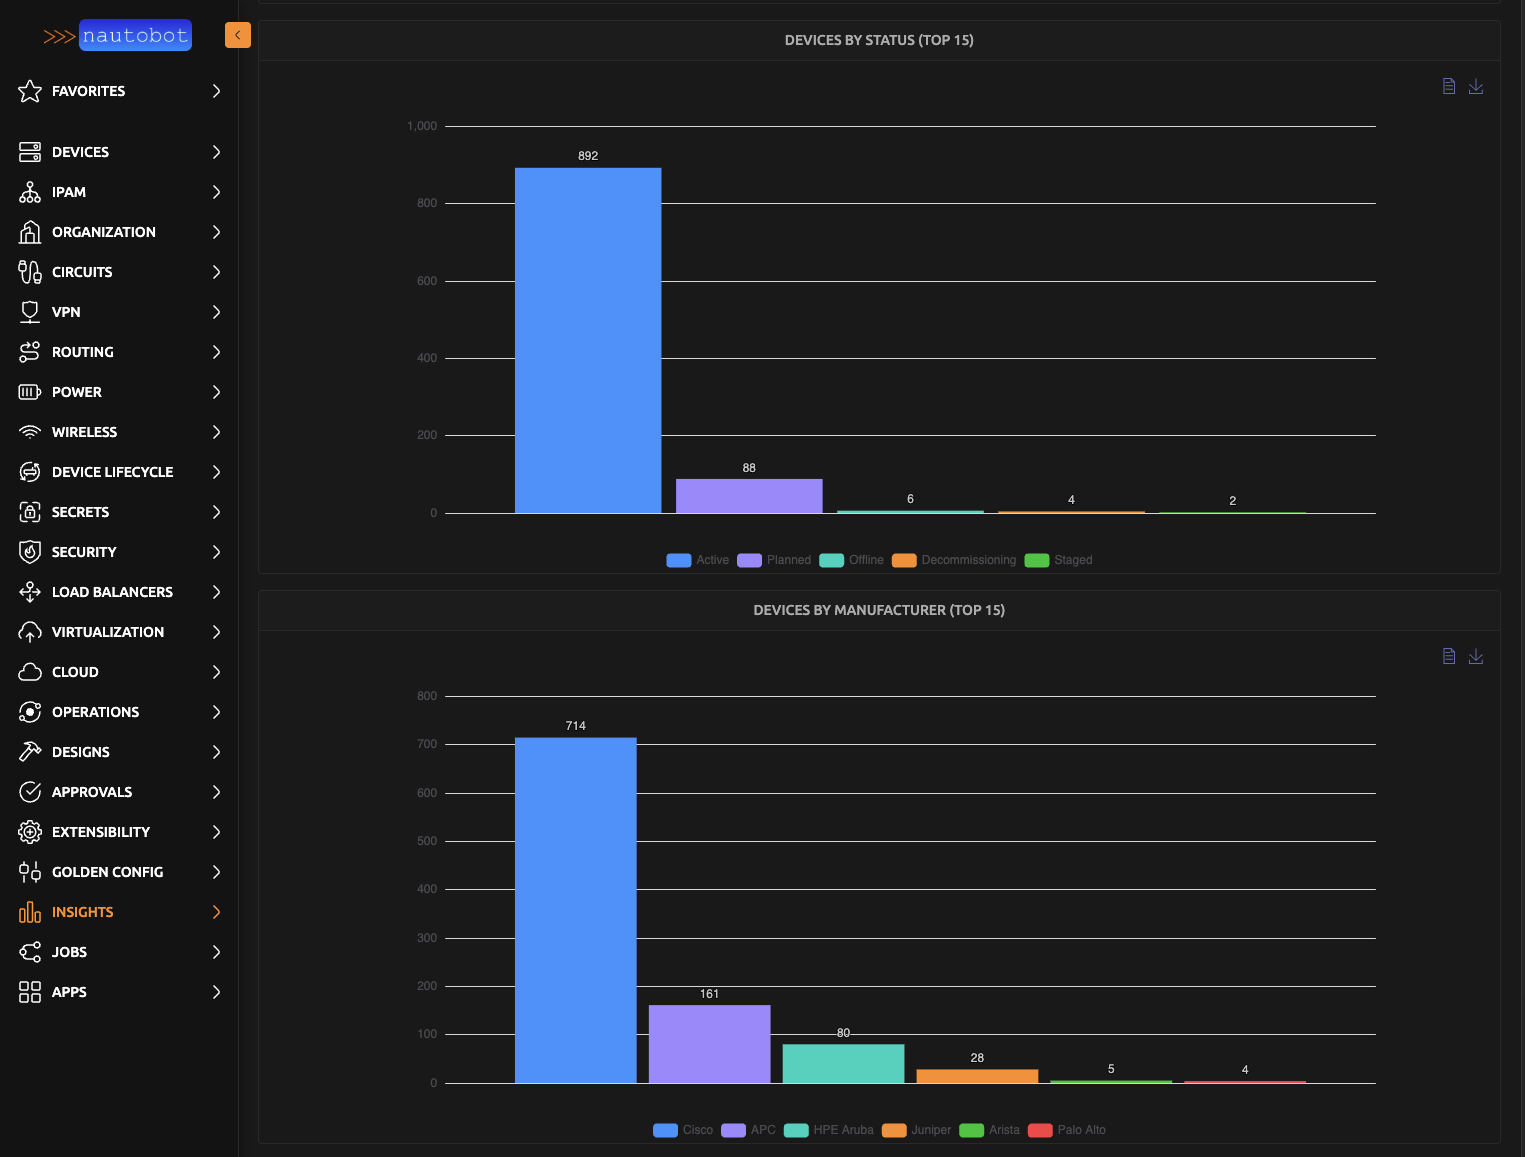Expand the Organization menu chevron
The width and height of the screenshot is (1525, 1157).
[216, 231]
